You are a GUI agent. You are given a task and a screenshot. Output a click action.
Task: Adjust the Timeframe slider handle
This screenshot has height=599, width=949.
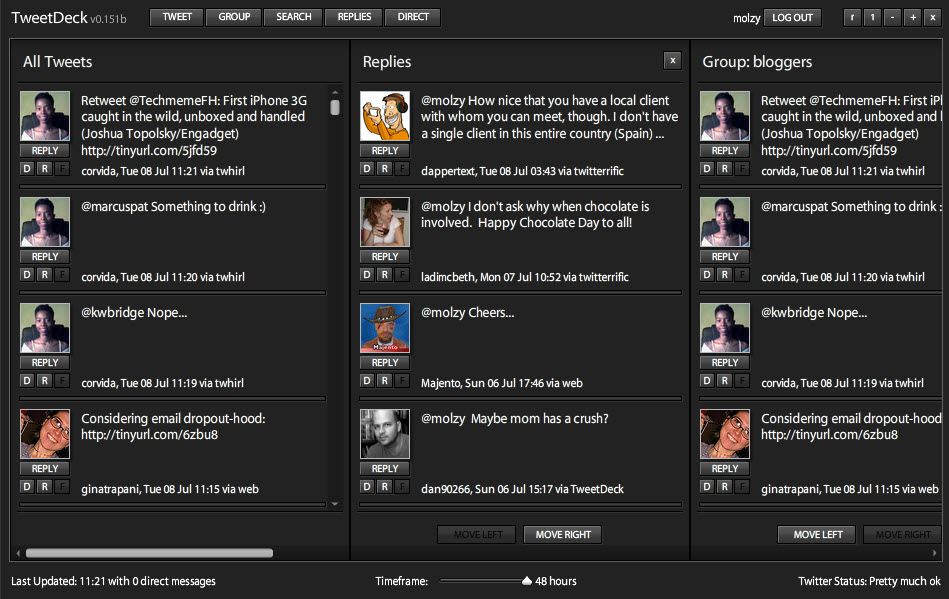pyautogui.click(x=527, y=581)
